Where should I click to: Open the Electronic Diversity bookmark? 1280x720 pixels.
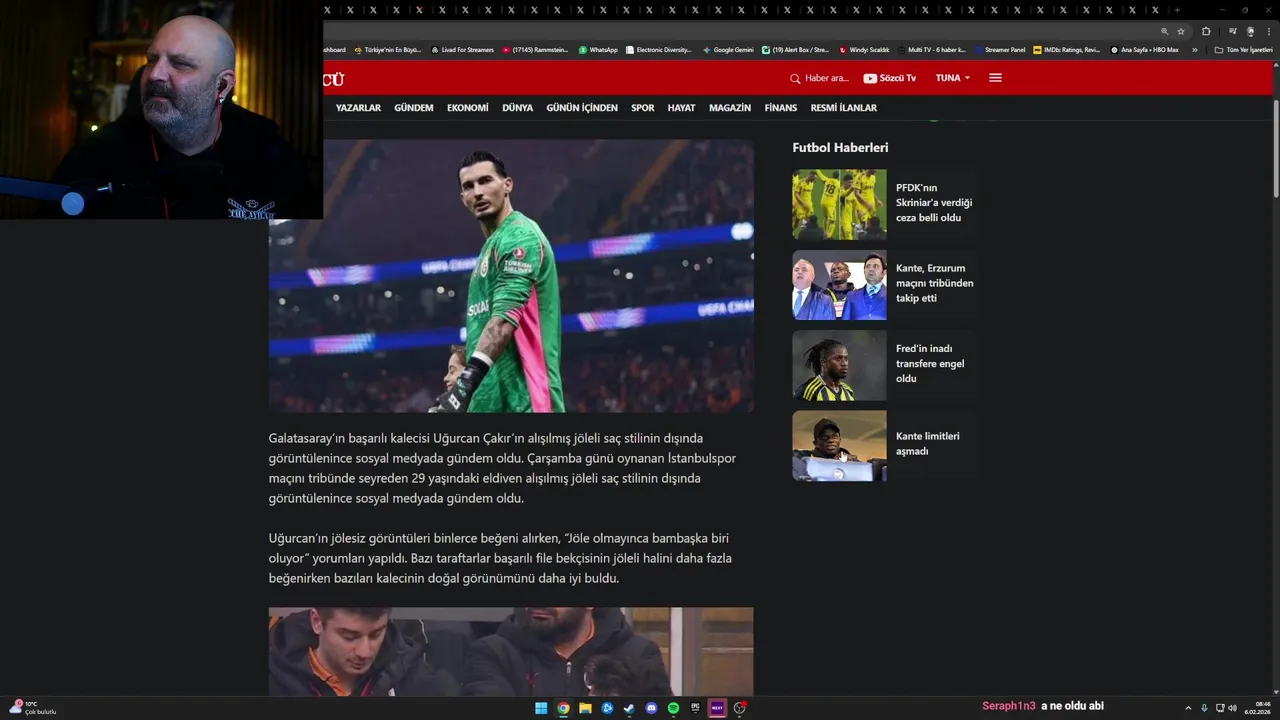click(x=659, y=50)
